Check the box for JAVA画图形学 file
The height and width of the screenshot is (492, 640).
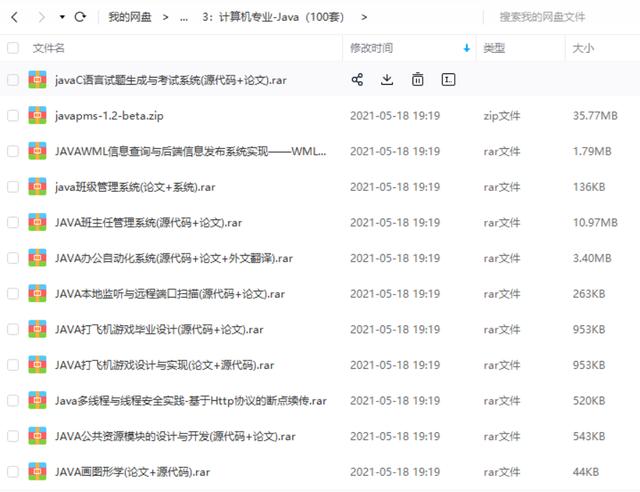(x=13, y=472)
